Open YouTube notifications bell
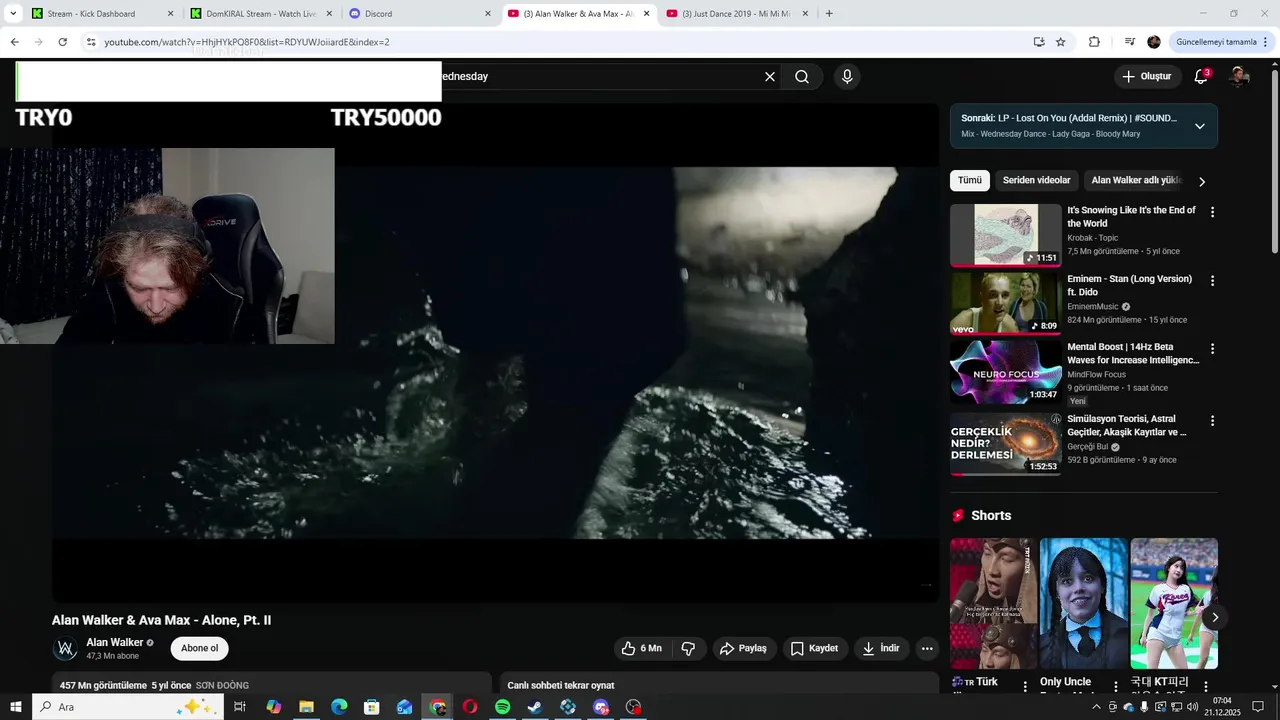Image resolution: width=1280 pixels, height=720 pixels. (1201, 77)
